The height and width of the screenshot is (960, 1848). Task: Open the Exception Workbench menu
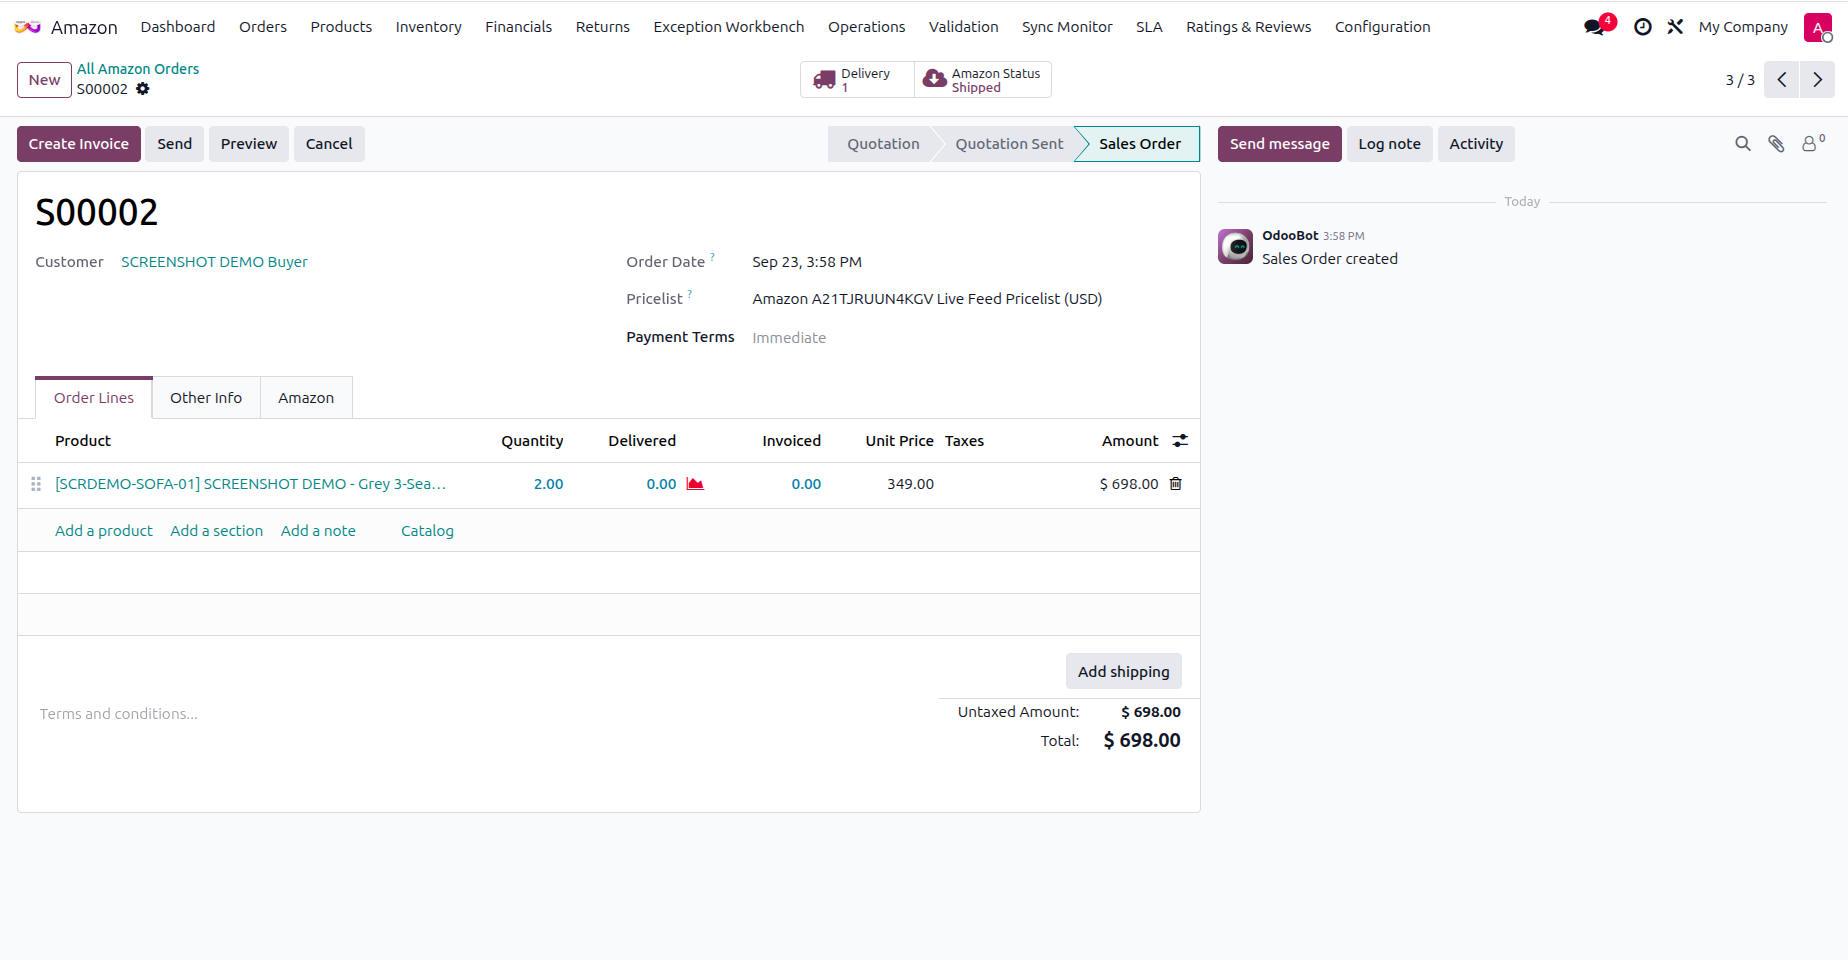[x=728, y=27]
